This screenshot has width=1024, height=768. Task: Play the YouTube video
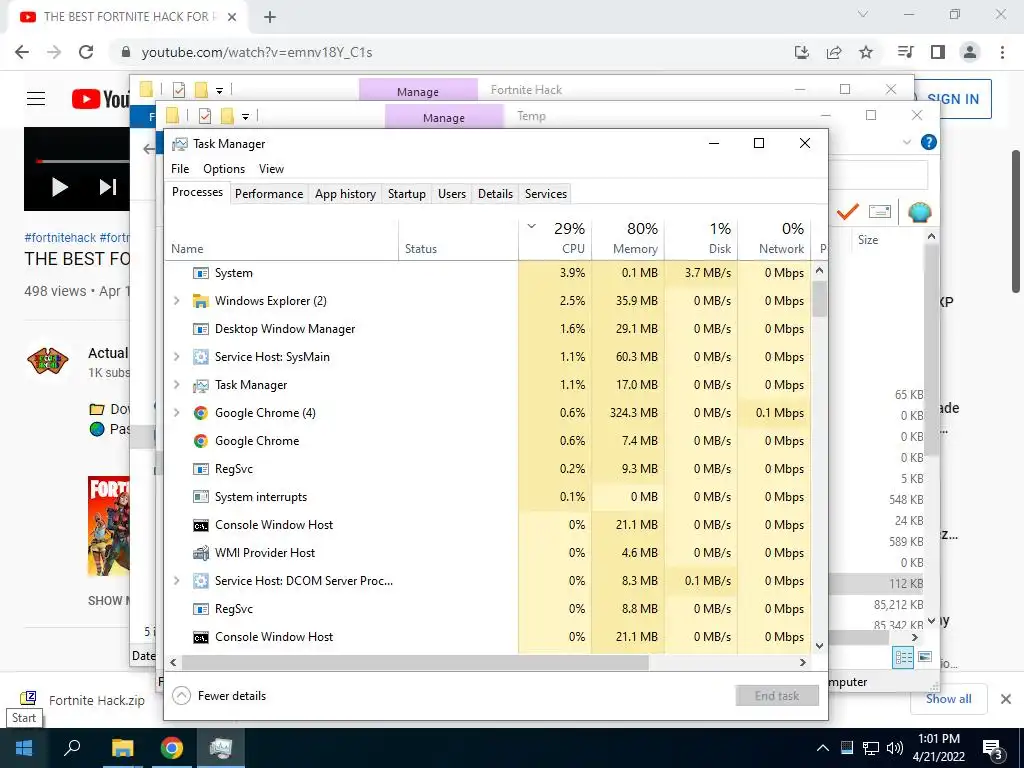pos(59,187)
